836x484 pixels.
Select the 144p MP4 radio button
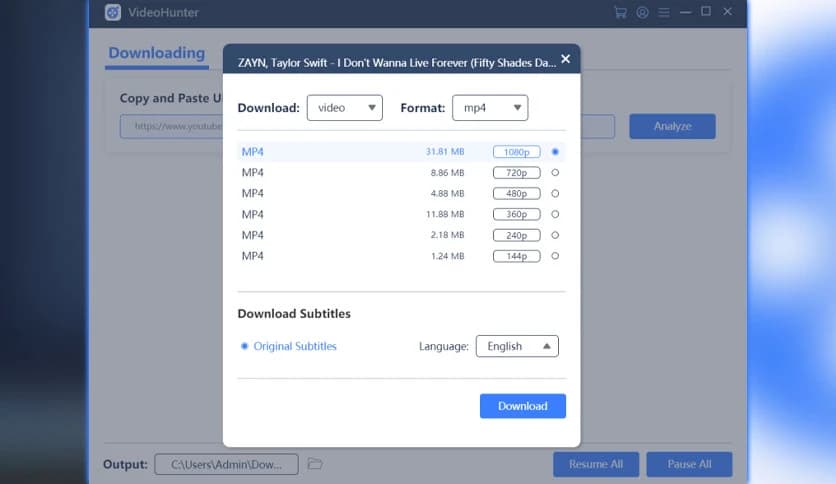[x=555, y=256]
